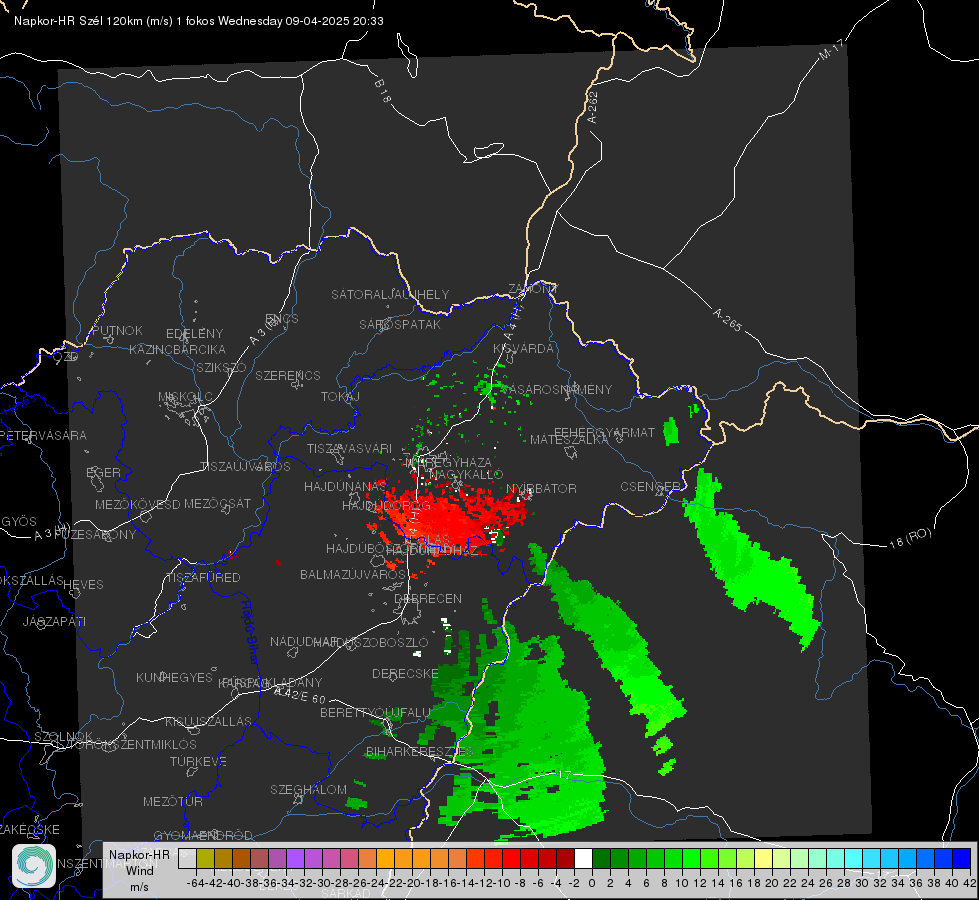Click the TÚRKEVE city label
979x900 pixels.
(198, 762)
